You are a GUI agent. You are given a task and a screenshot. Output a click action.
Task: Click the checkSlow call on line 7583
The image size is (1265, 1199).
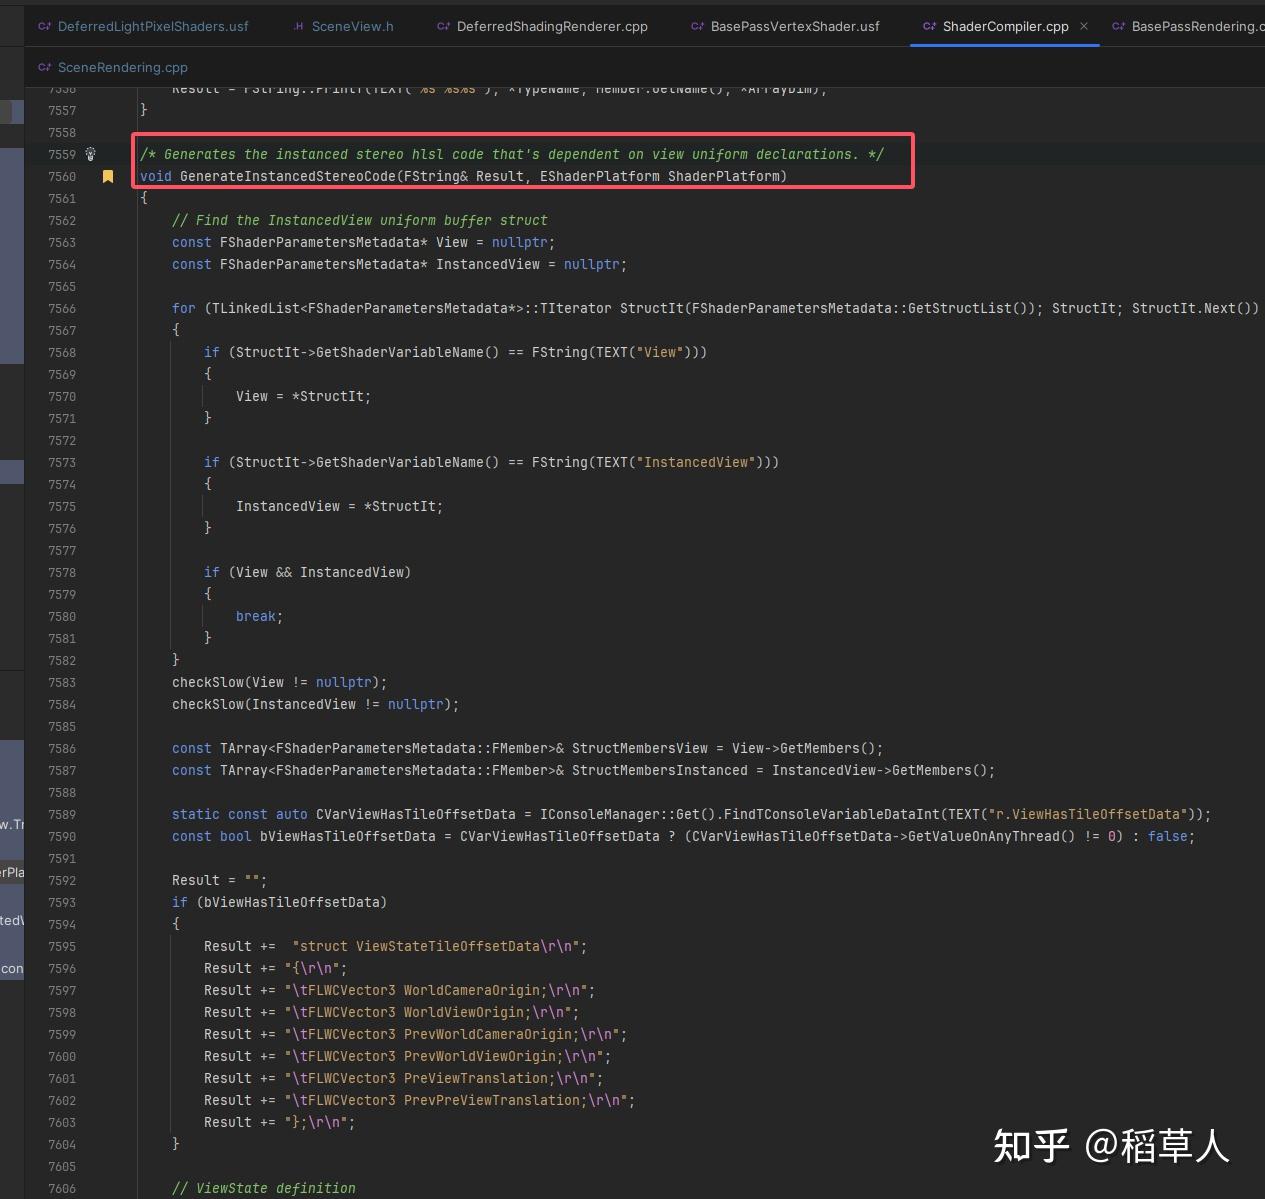[x=207, y=681]
